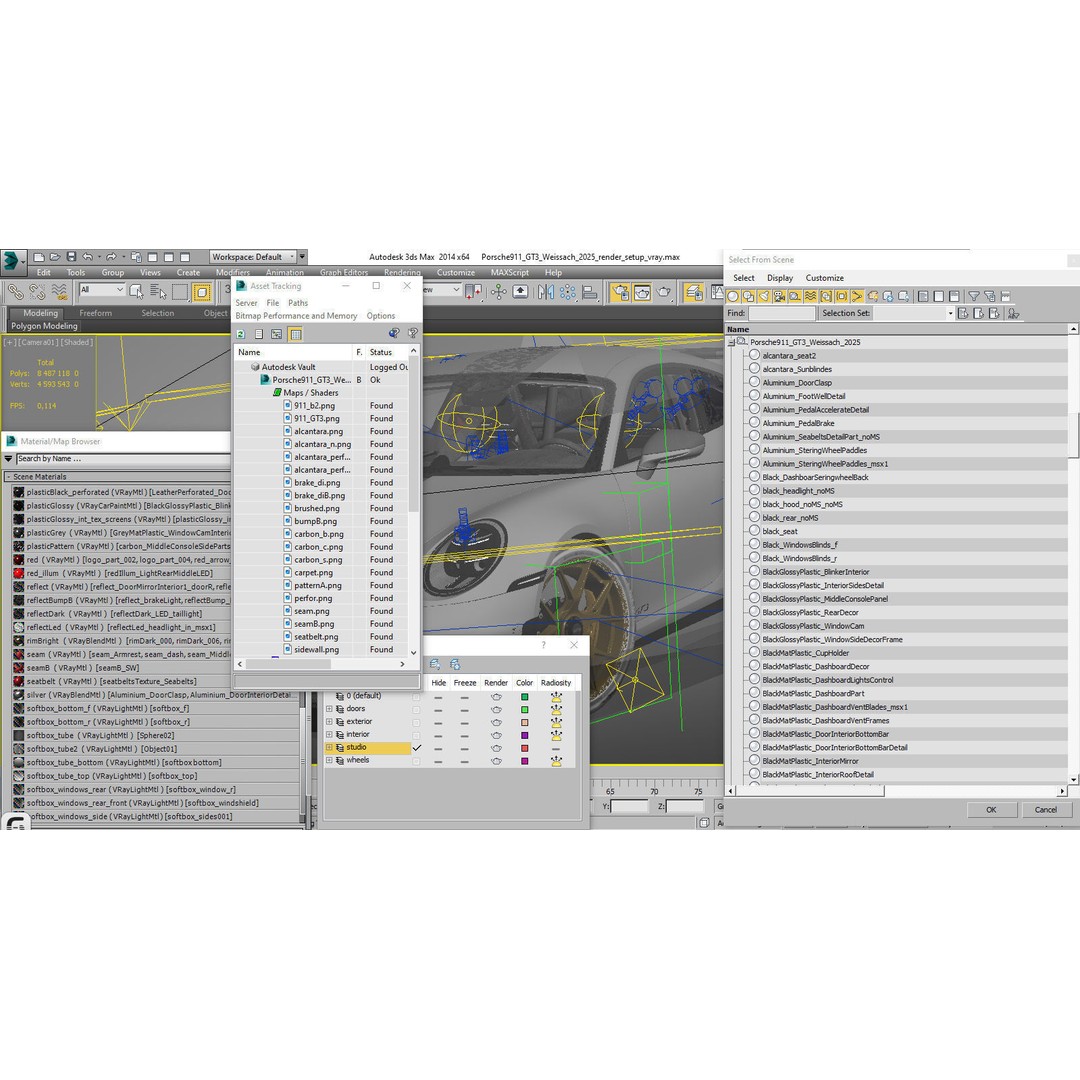Click the Status column header in Asset Tracking

(x=387, y=352)
